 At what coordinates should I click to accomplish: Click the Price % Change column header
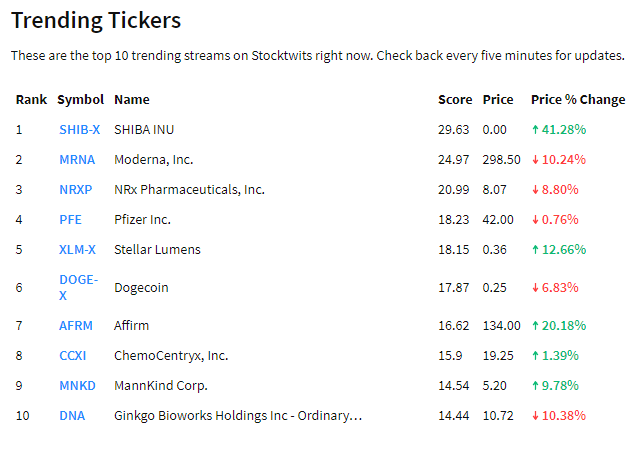(x=578, y=100)
